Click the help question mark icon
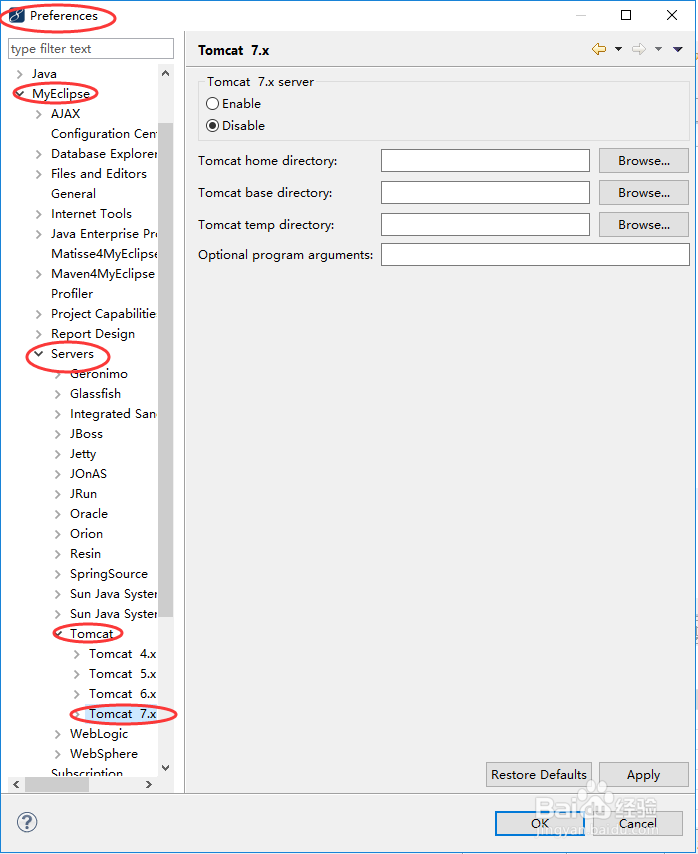698x854 pixels. 27,822
